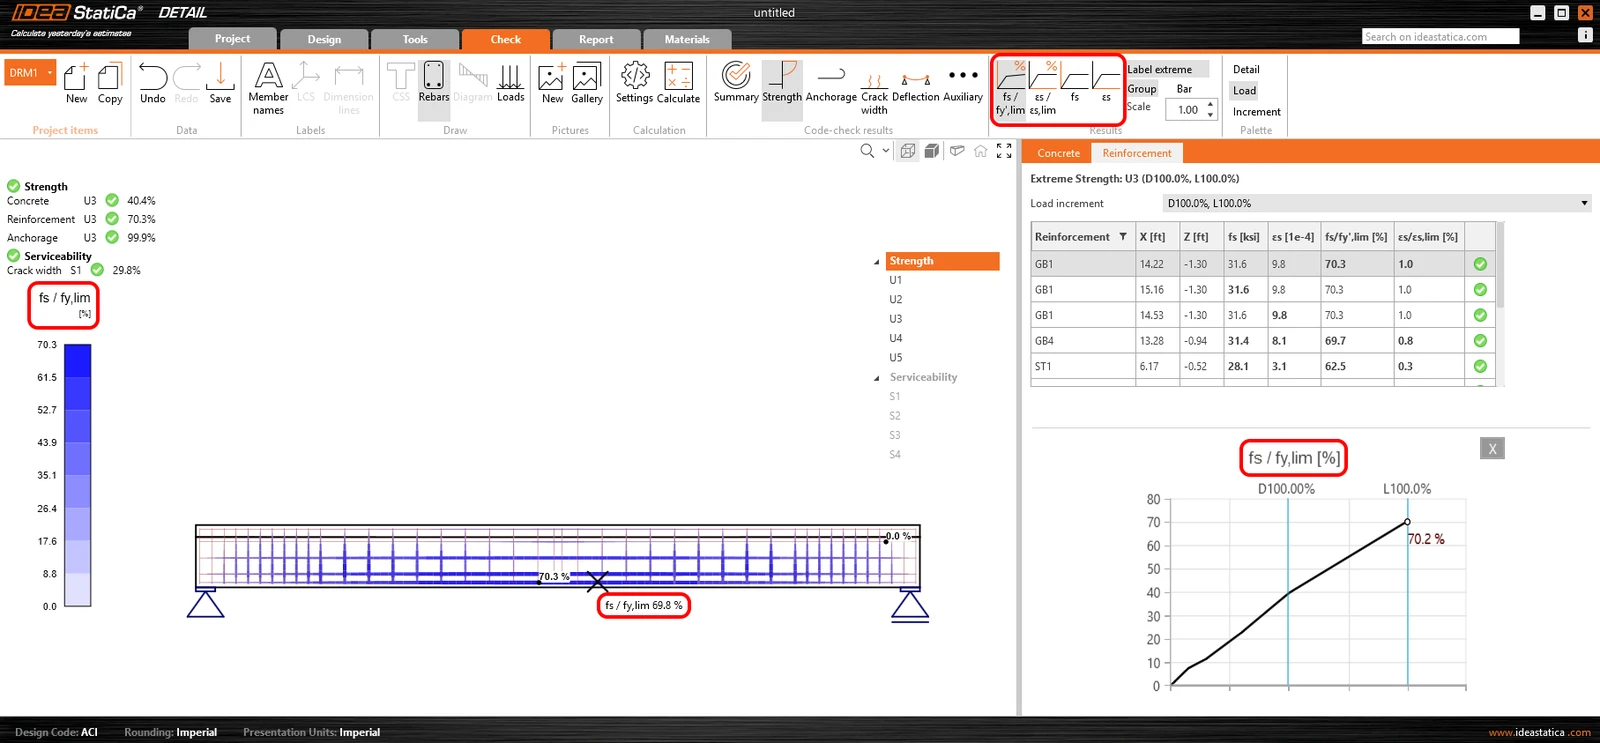Open calculation Settings

tap(634, 83)
